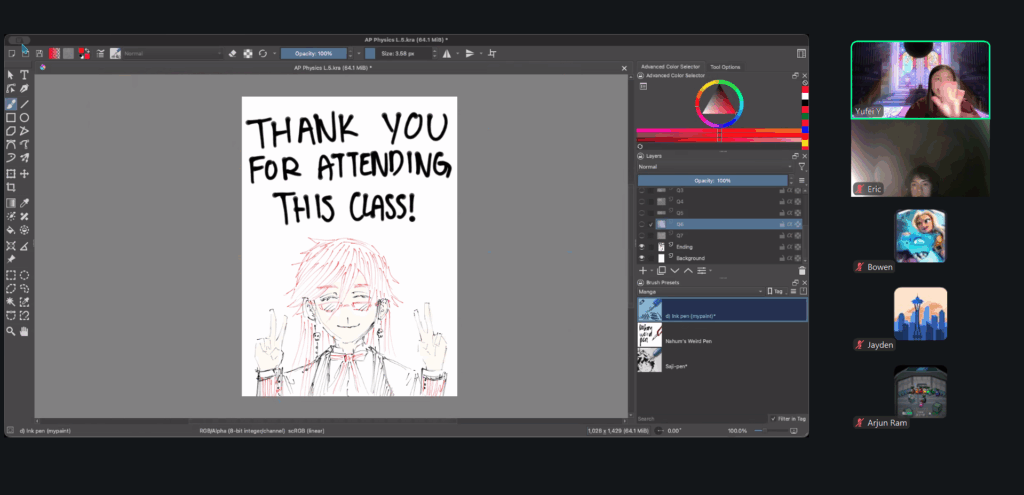The image size is (1024, 495).
Task: Pick the Zoom magnifier tool
Action: point(11,331)
